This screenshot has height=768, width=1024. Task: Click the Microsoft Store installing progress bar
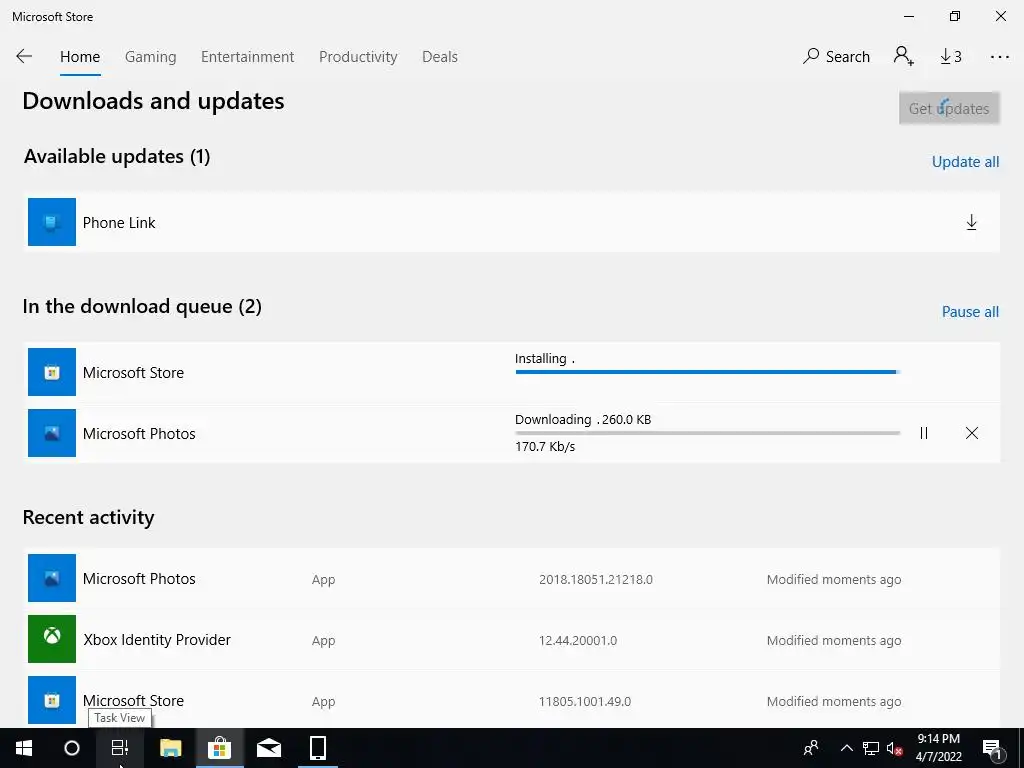pos(707,372)
